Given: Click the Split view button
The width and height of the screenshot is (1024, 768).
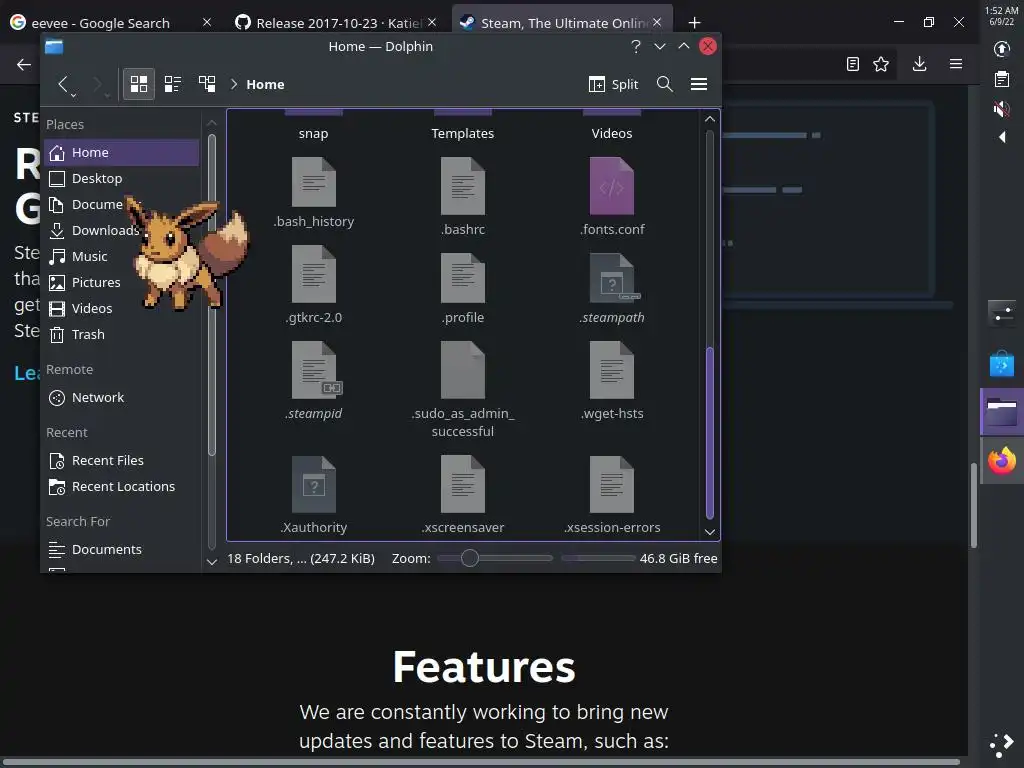Looking at the screenshot, I should pyautogui.click(x=613, y=84).
